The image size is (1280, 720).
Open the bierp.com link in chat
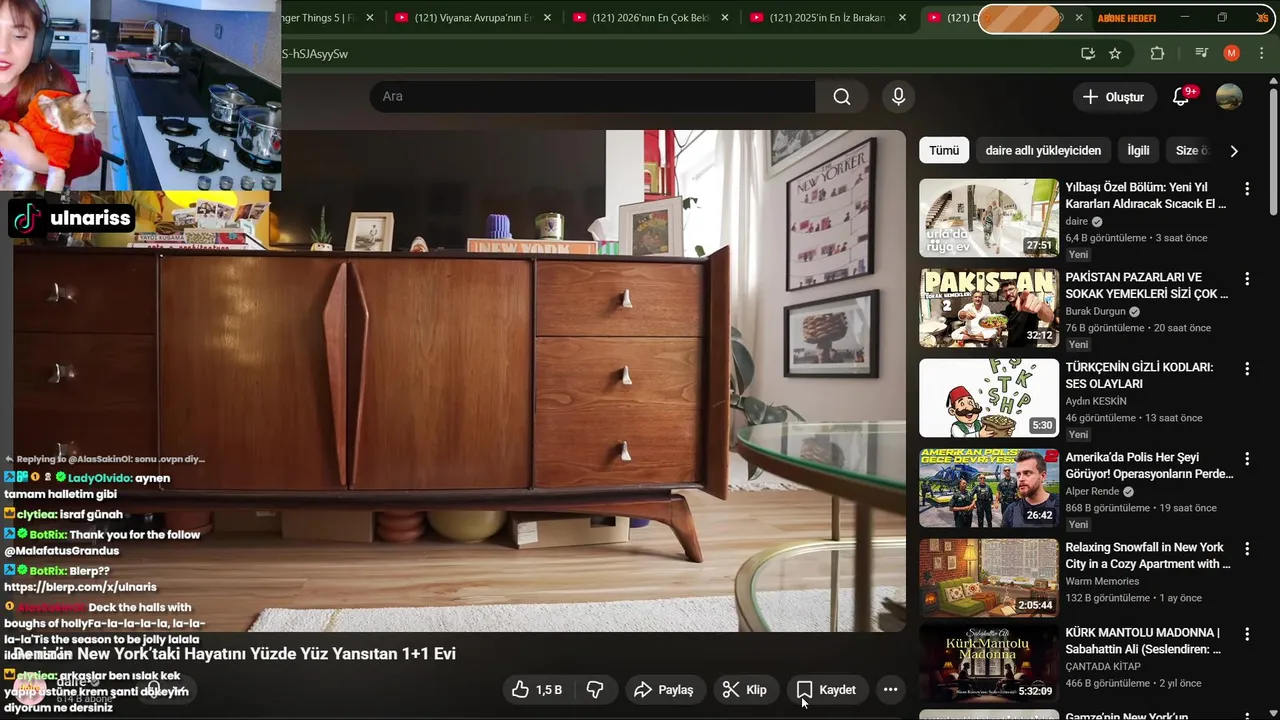point(80,587)
